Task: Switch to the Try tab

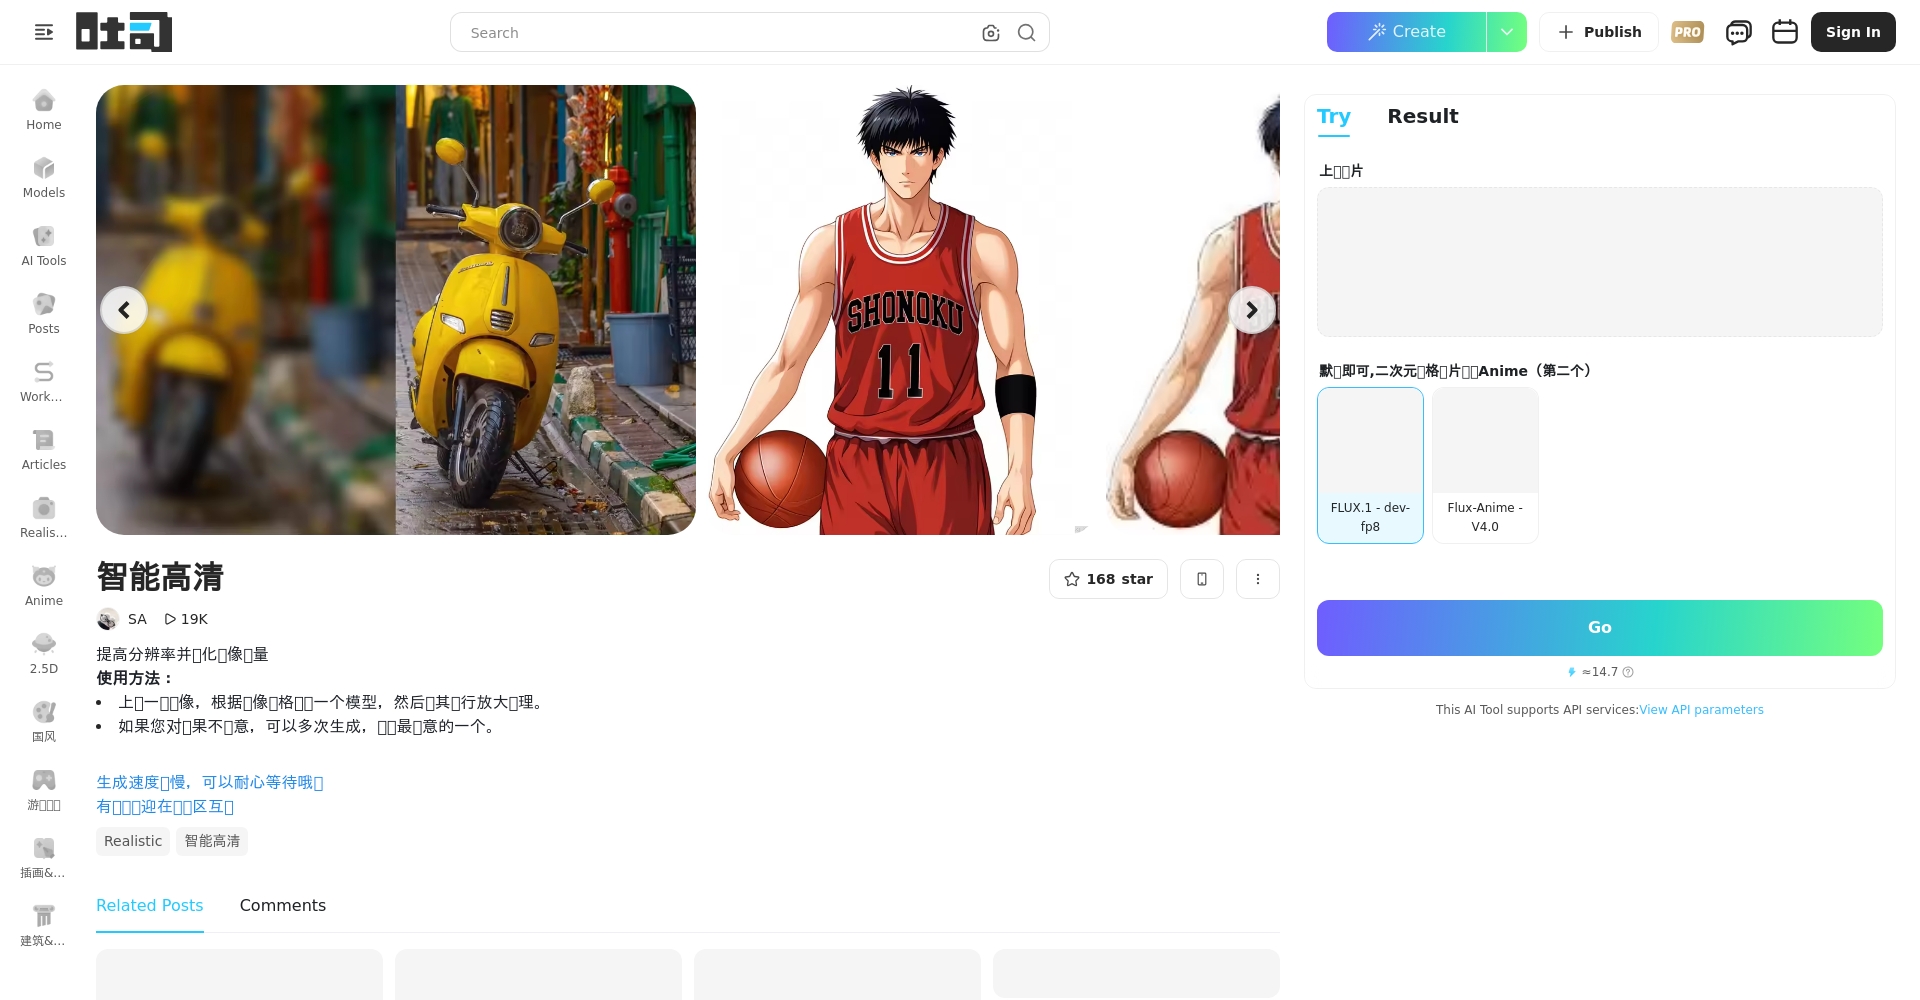Action: click(1334, 116)
